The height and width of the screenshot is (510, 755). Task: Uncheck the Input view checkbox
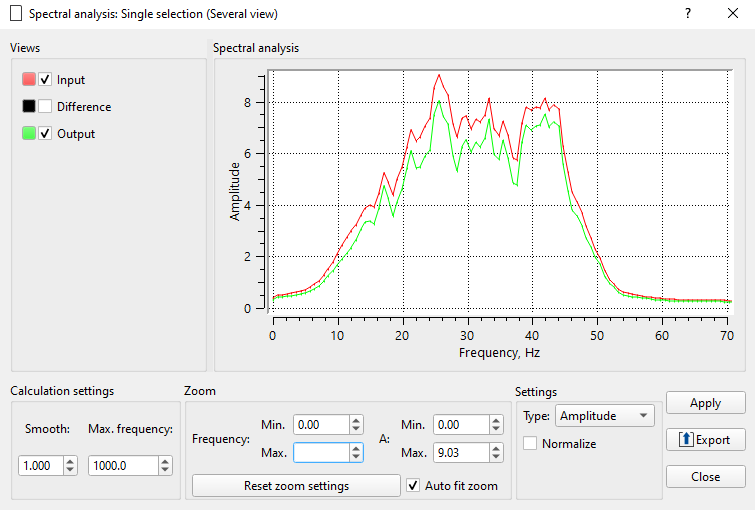coord(45,80)
